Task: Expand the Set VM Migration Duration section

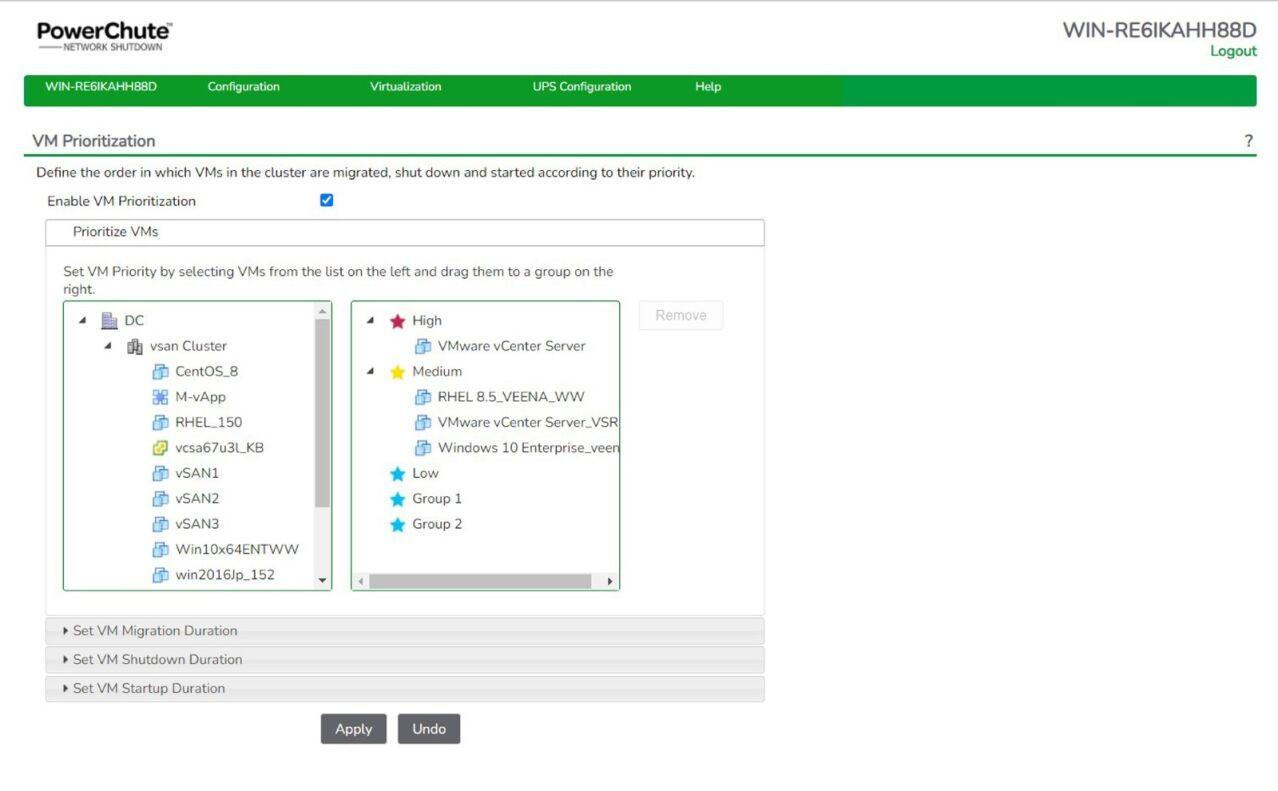Action: [155, 631]
